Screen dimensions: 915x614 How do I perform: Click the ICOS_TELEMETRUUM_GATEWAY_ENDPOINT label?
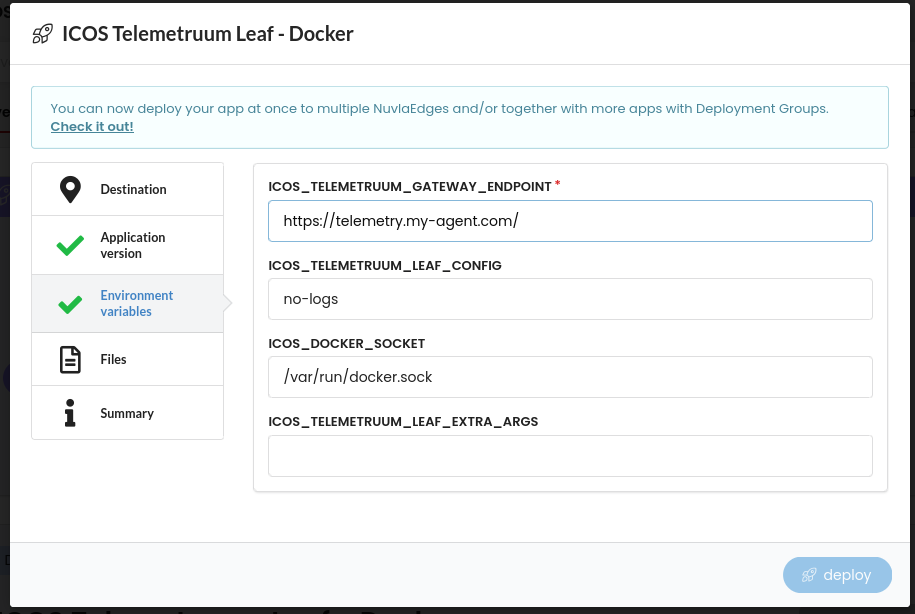coord(410,187)
